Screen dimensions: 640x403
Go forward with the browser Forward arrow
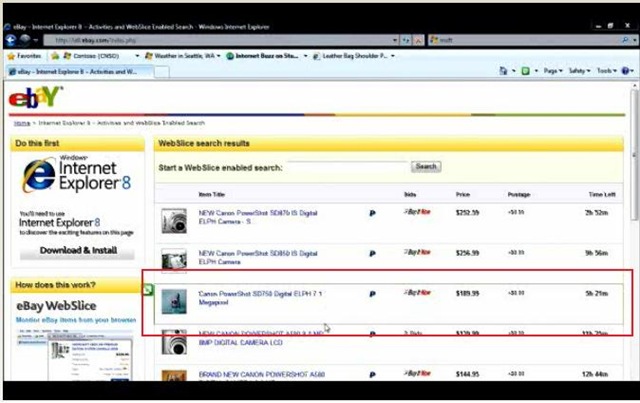[x=25, y=40]
